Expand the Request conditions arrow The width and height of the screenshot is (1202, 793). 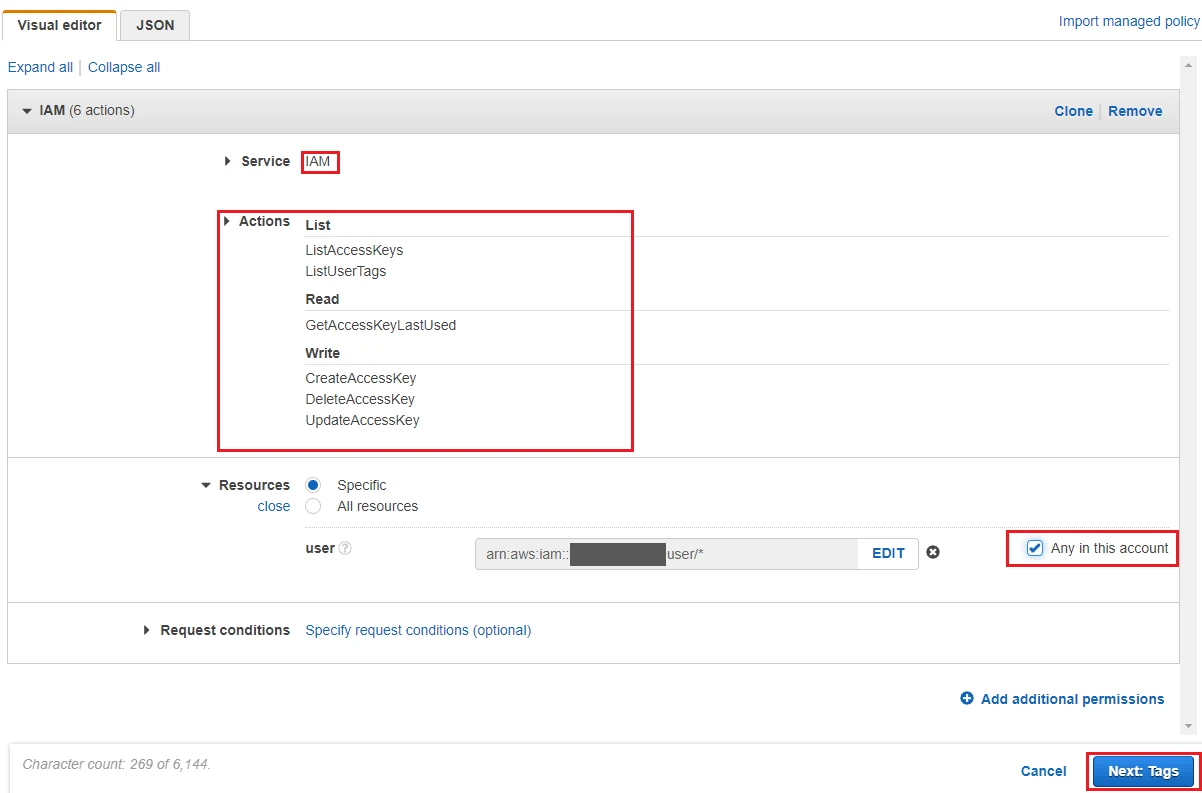(x=147, y=630)
